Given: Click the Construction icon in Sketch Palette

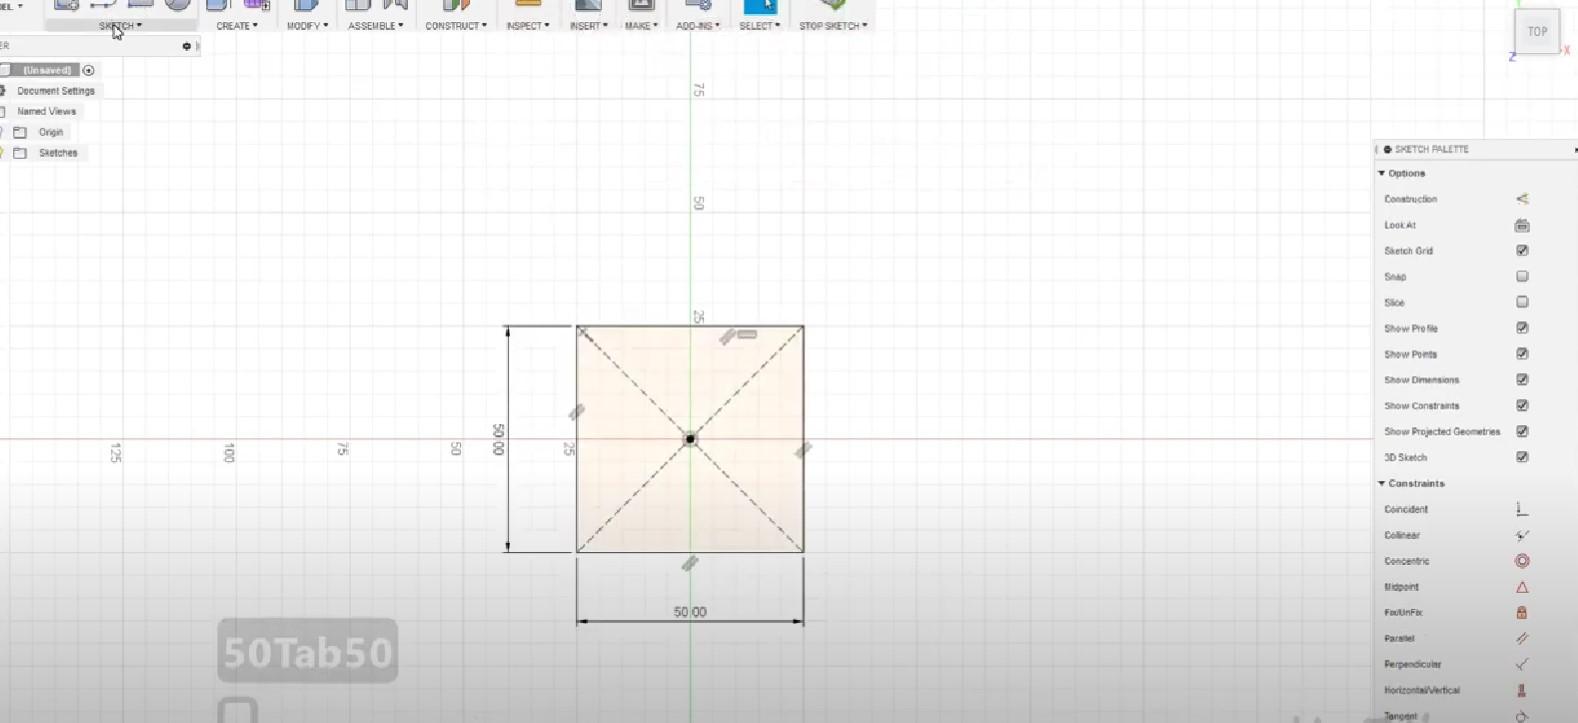Looking at the screenshot, I should click(x=1522, y=199).
